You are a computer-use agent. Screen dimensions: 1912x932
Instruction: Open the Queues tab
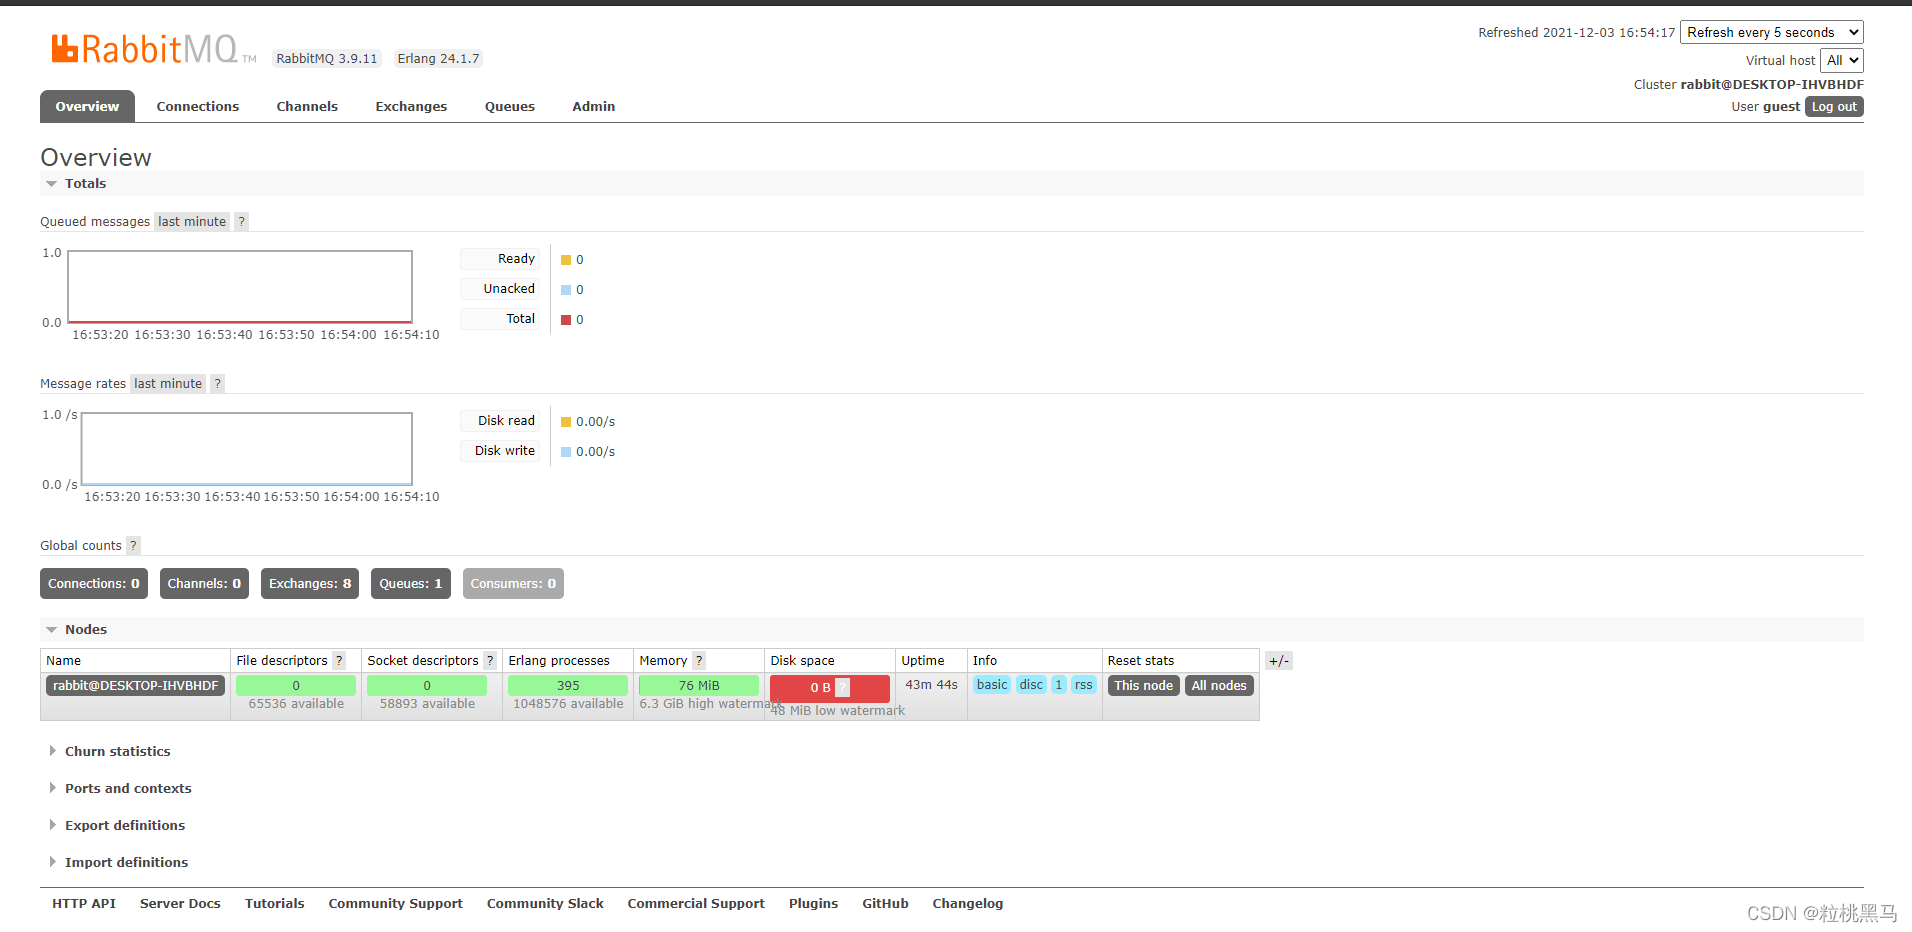(x=510, y=107)
